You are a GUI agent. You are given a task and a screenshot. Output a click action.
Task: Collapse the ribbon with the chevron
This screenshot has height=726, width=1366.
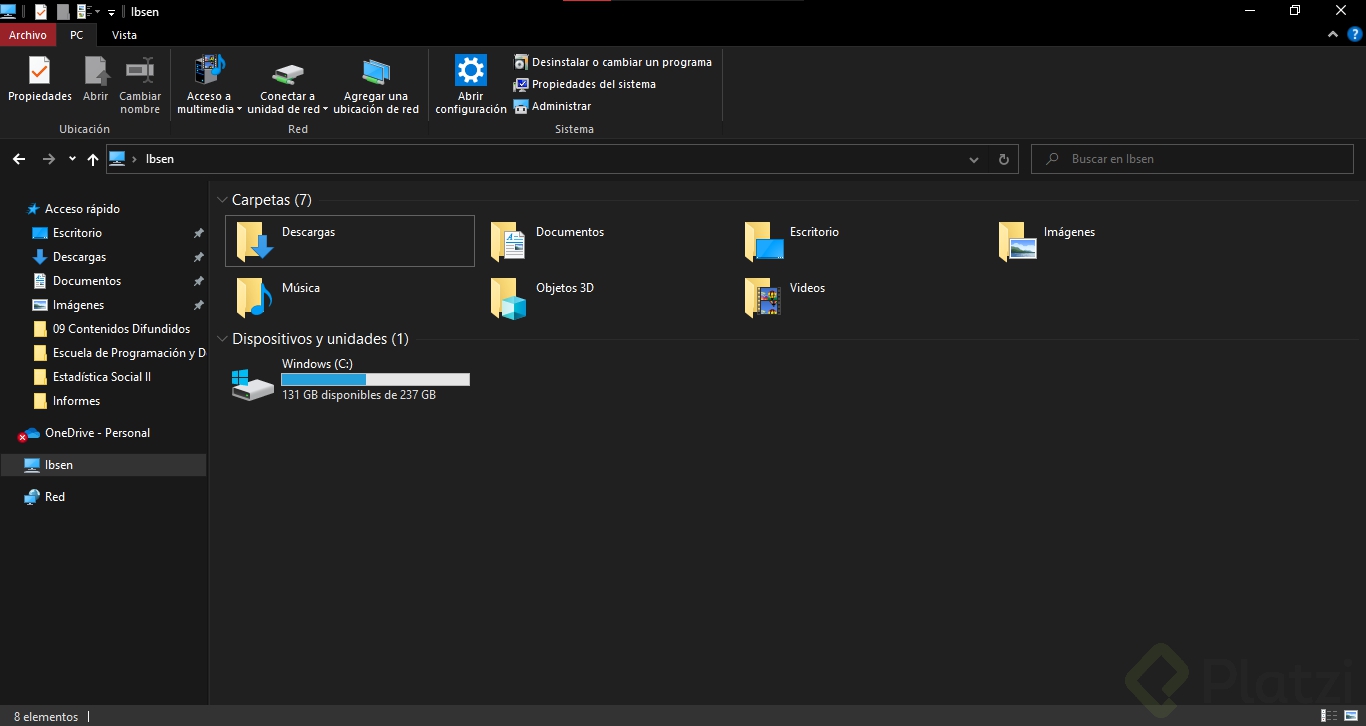tap(1333, 34)
